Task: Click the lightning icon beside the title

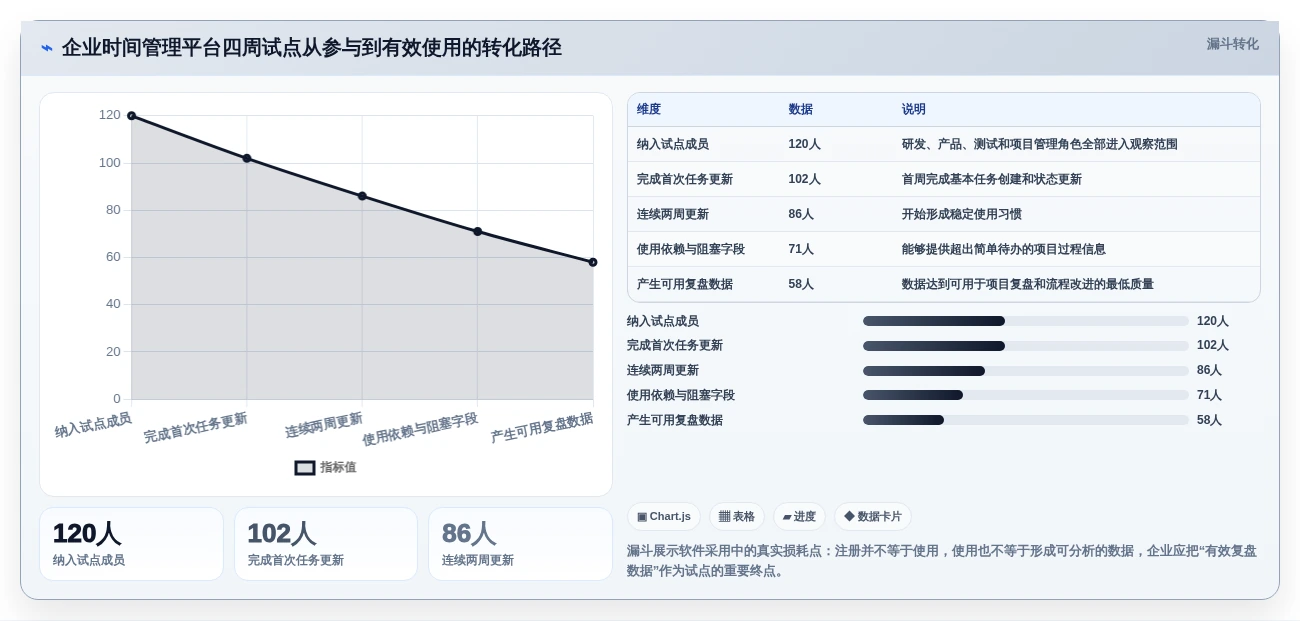Action: (47, 48)
